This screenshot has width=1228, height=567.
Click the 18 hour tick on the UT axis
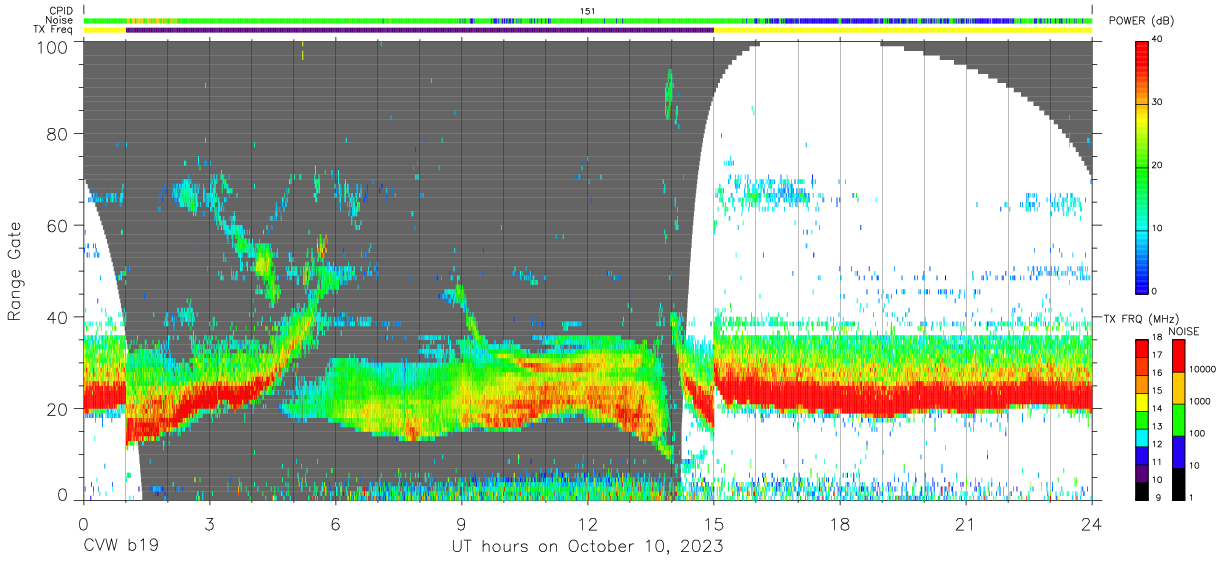tap(839, 524)
